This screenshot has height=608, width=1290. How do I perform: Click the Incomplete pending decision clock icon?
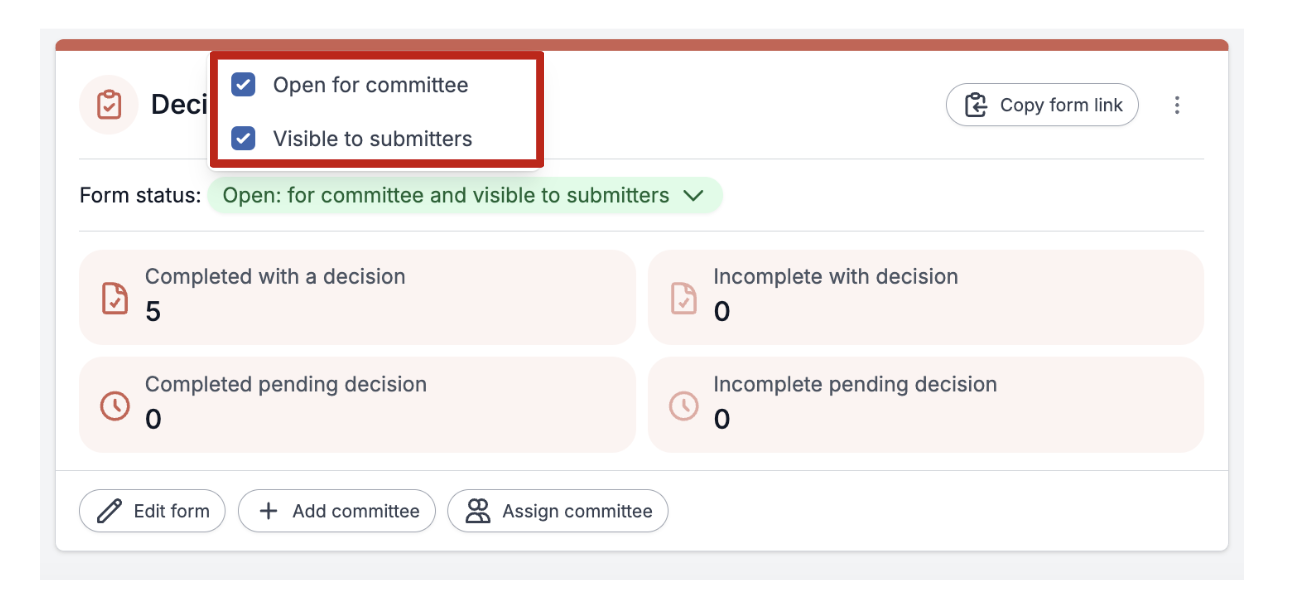pos(684,405)
